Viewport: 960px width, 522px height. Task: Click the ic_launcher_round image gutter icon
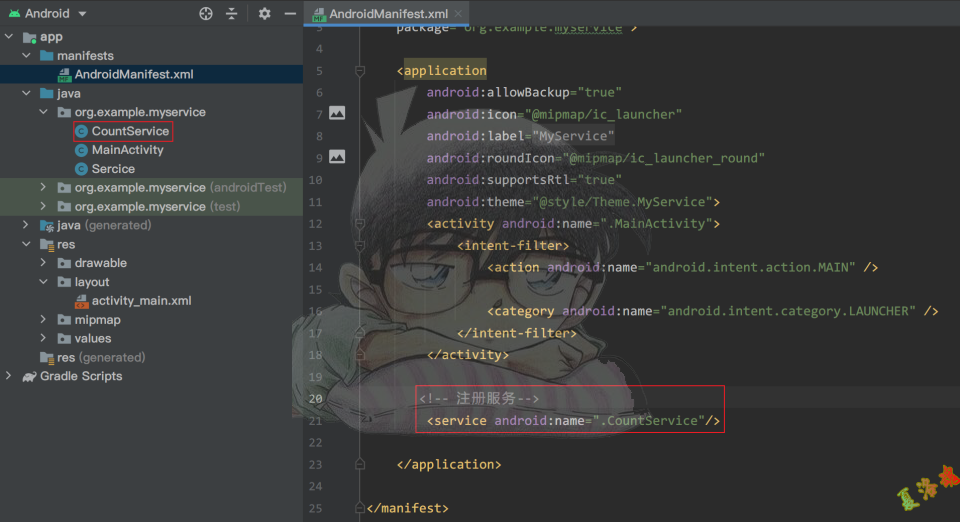tap(337, 157)
